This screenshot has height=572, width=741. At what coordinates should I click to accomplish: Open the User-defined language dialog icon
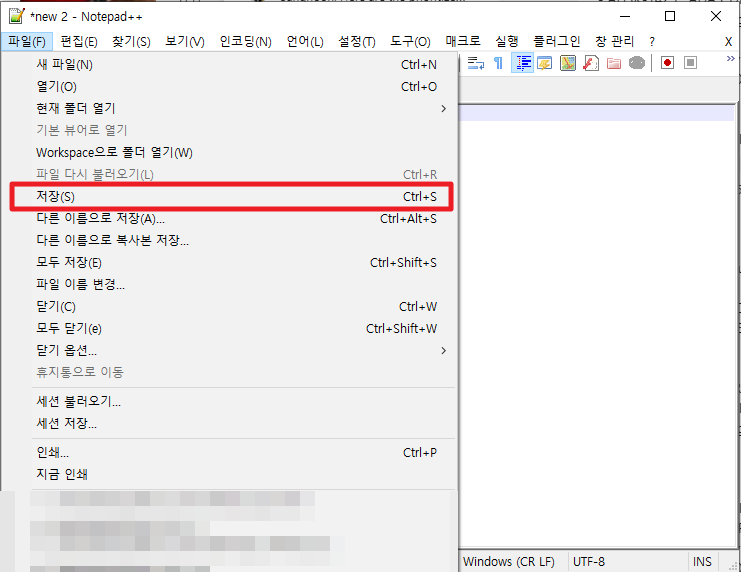(x=545, y=63)
